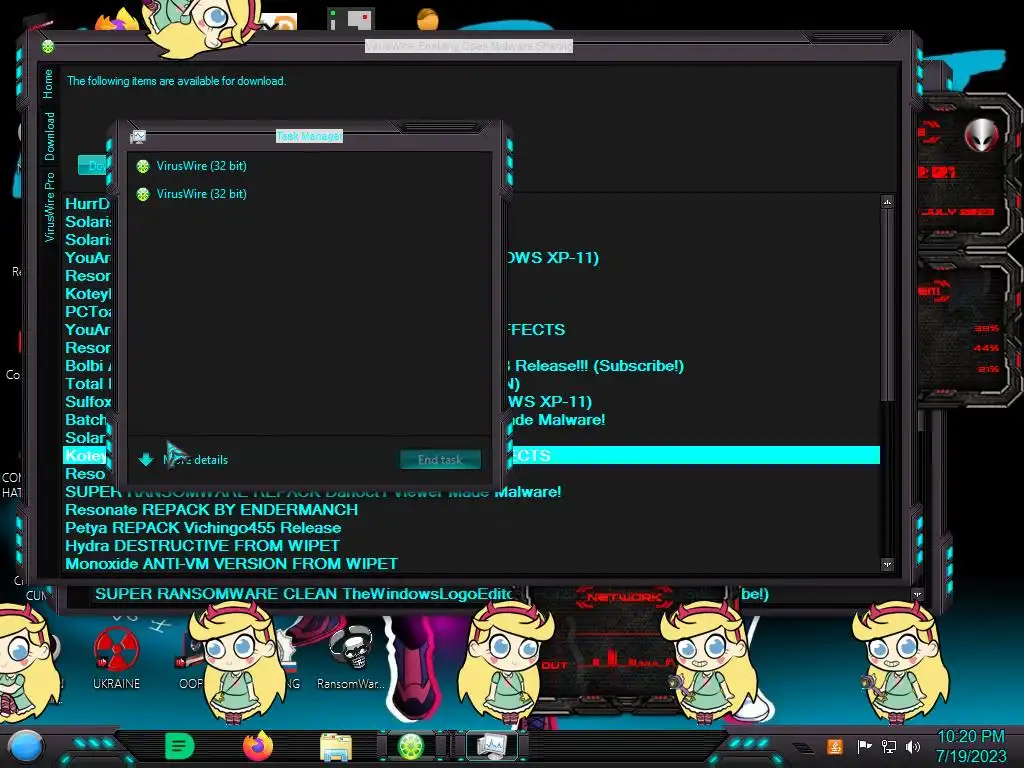Click the VirusWire list scrollbar thumb
The height and width of the screenshot is (768, 1024).
887,306
